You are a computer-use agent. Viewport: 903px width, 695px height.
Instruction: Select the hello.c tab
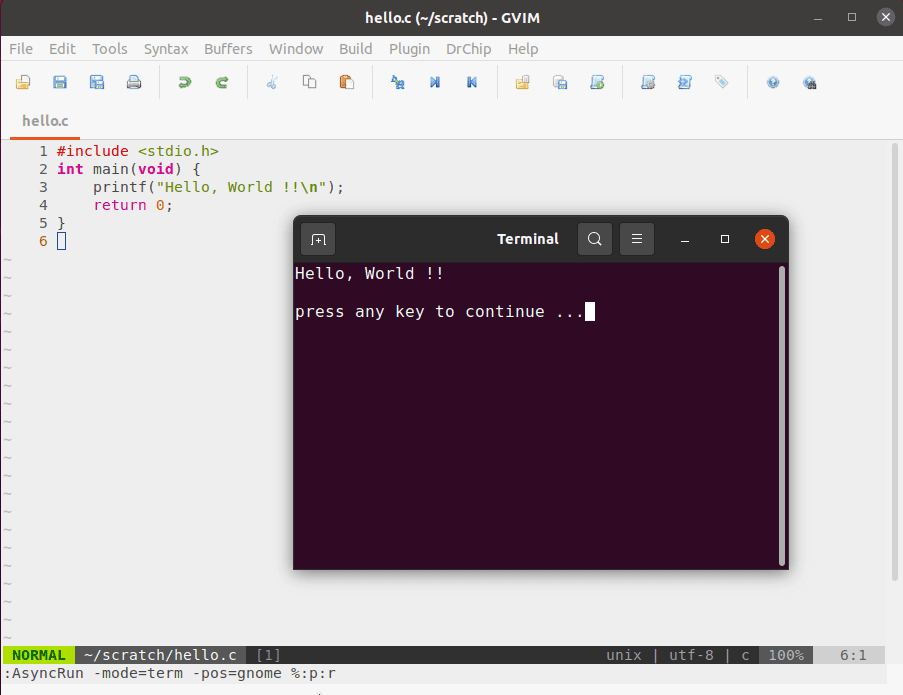click(x=44, y=120)
